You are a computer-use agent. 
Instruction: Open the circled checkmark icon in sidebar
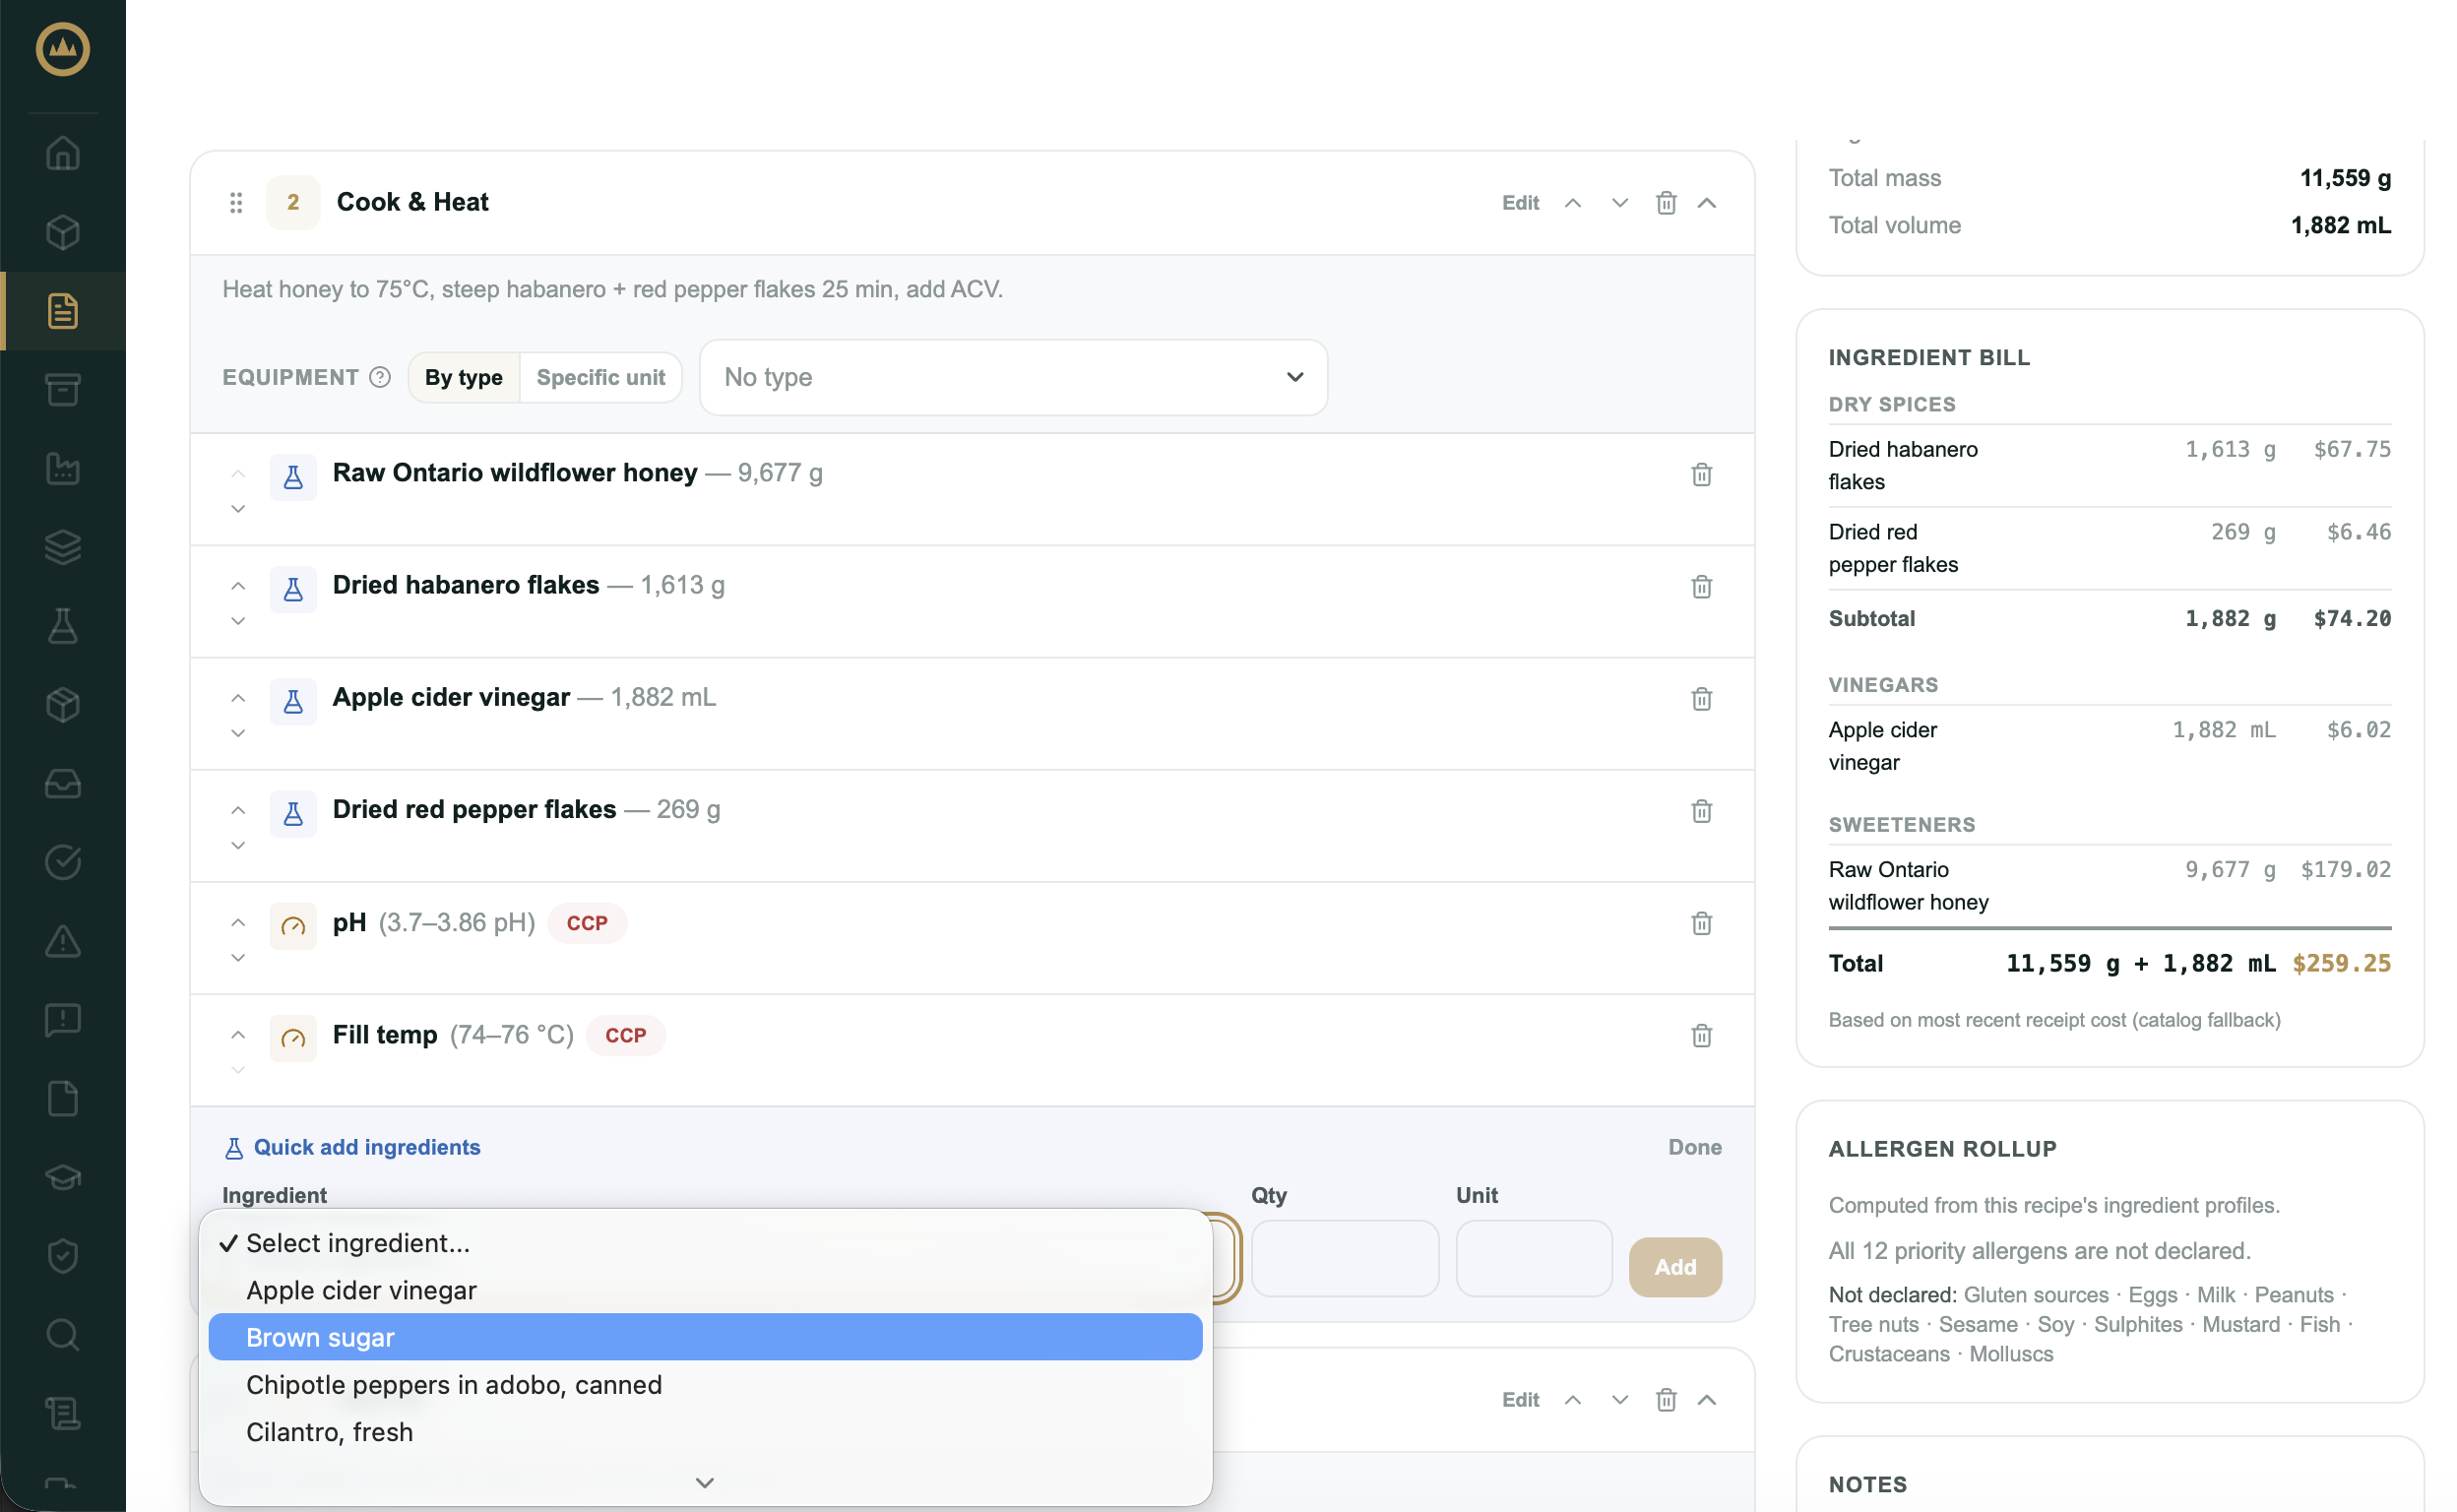(x=63, y=862)
